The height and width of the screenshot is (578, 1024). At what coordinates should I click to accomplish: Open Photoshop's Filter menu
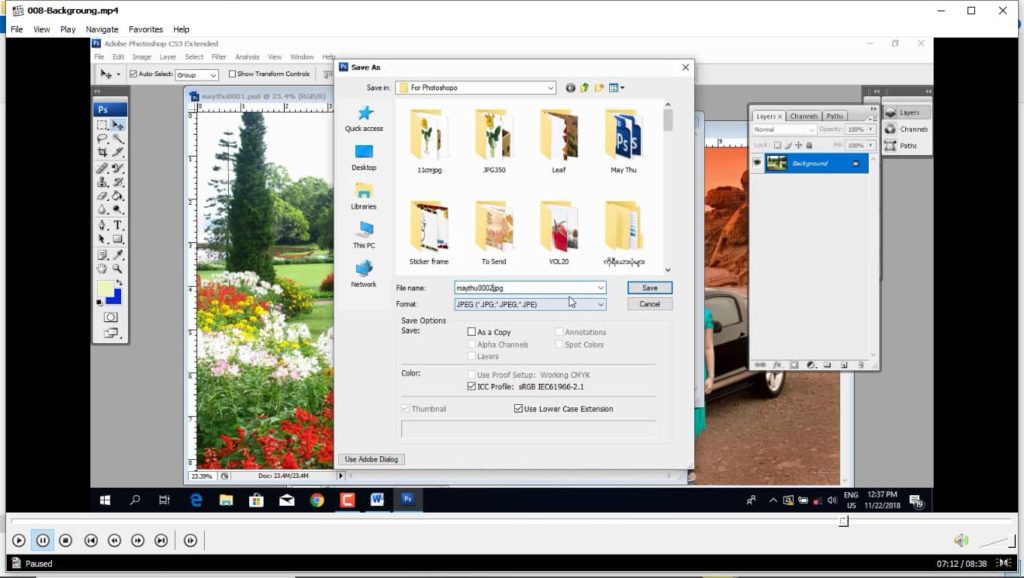coord(219,57)
